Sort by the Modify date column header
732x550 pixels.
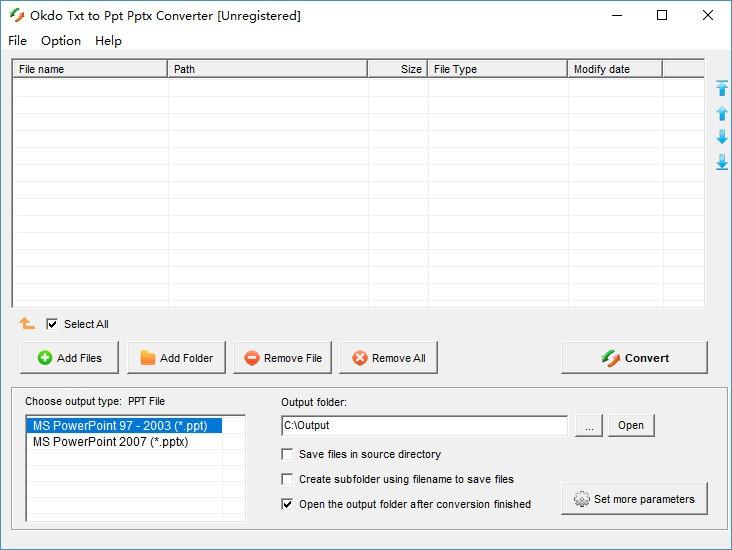(615, 69)
